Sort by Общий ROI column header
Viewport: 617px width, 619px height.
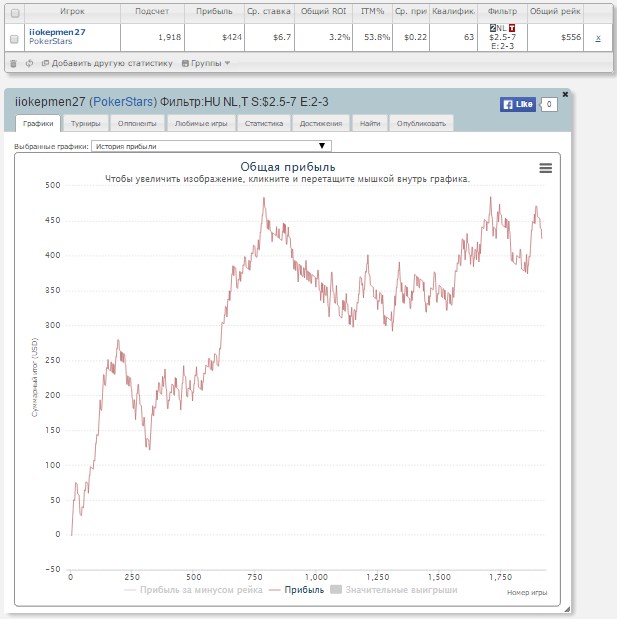point(323,11)
